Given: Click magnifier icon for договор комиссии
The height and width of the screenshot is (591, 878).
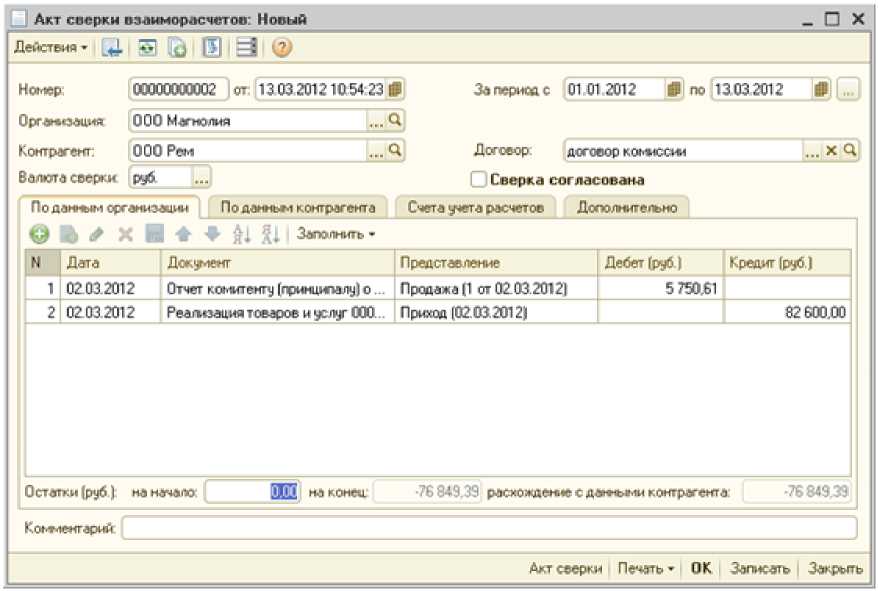Looking at the screenshot, I should pos(850,151).
